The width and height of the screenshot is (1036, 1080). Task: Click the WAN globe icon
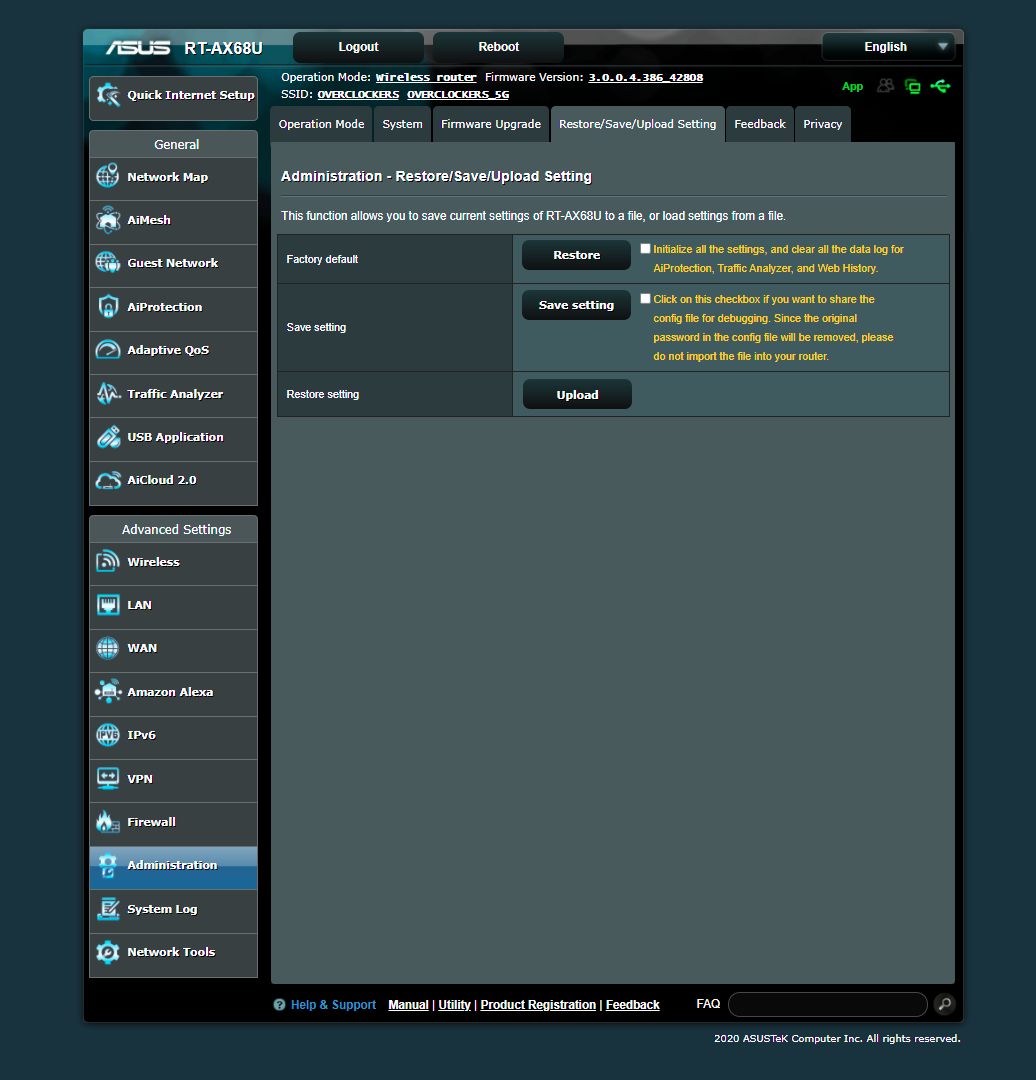click(108, 648)
